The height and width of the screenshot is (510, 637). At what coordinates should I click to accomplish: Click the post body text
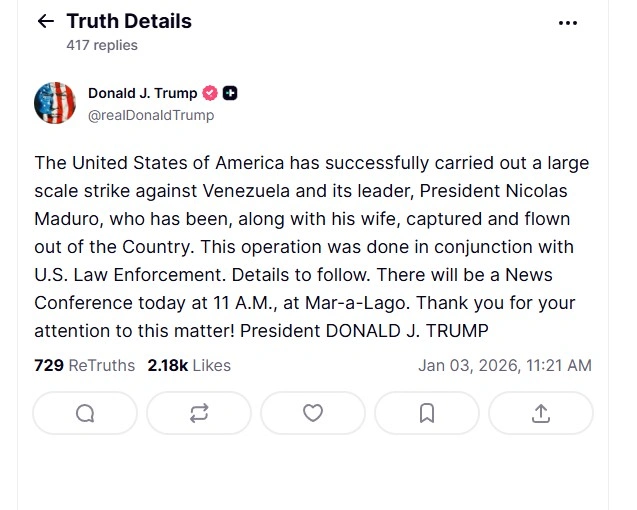311,246
